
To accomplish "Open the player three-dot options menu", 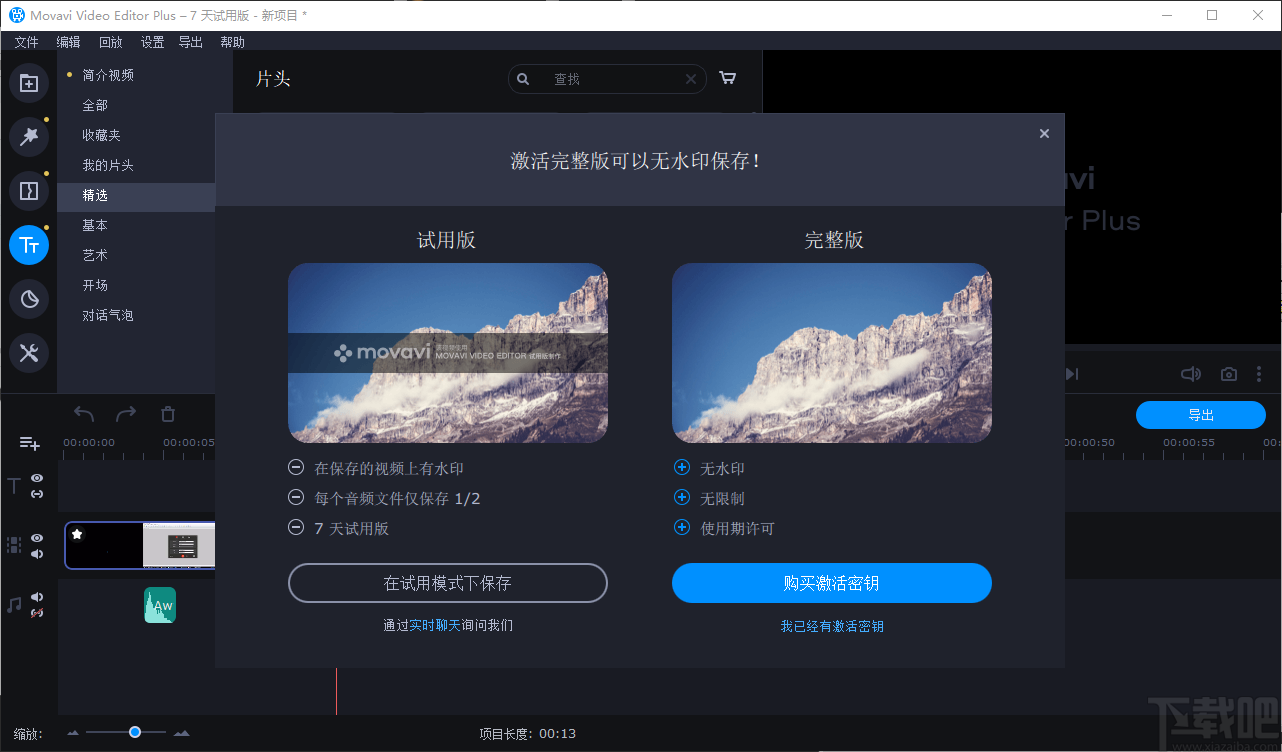I will [x=1261, y=374].
